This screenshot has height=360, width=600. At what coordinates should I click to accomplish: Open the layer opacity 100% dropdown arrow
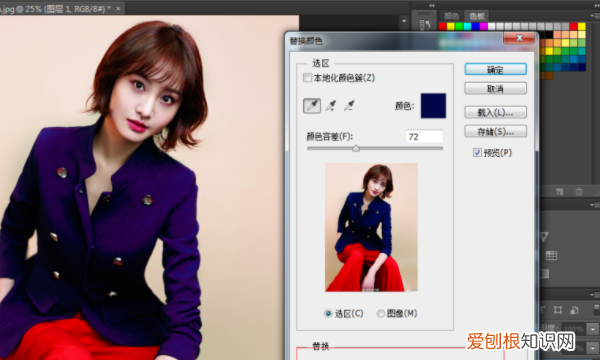point(593,329)
